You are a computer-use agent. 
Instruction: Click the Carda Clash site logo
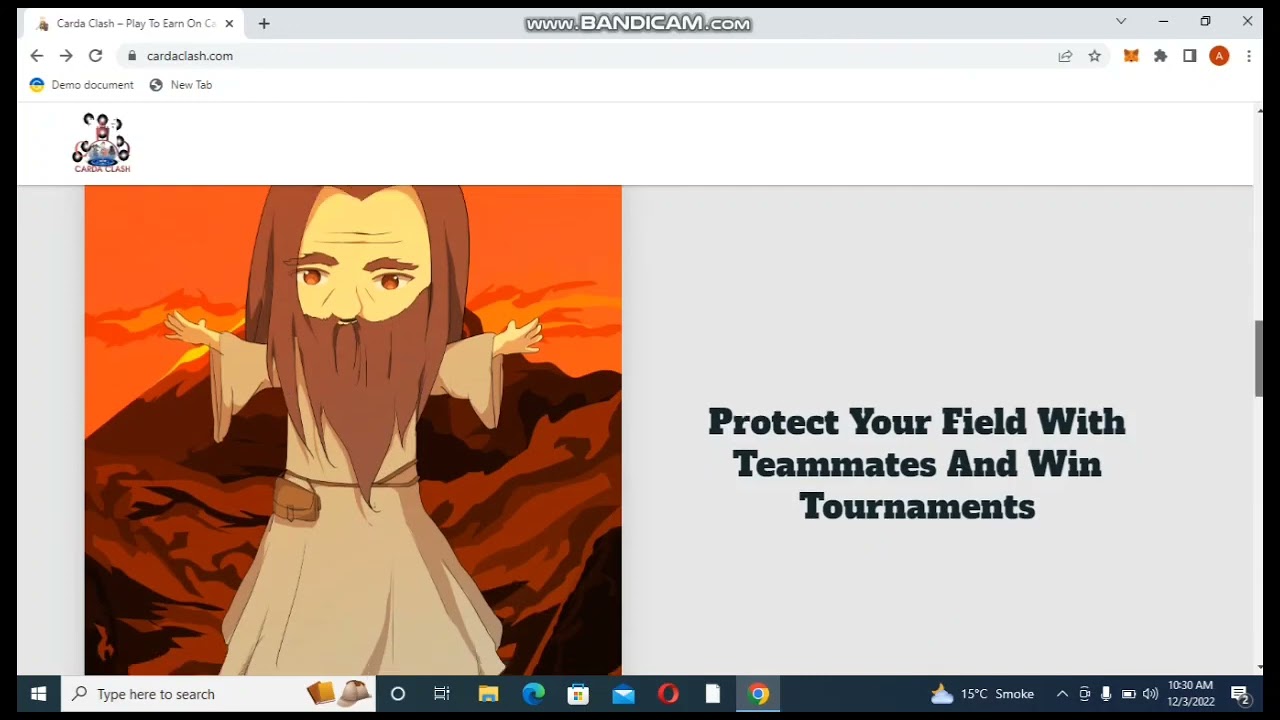pos(101,143)
